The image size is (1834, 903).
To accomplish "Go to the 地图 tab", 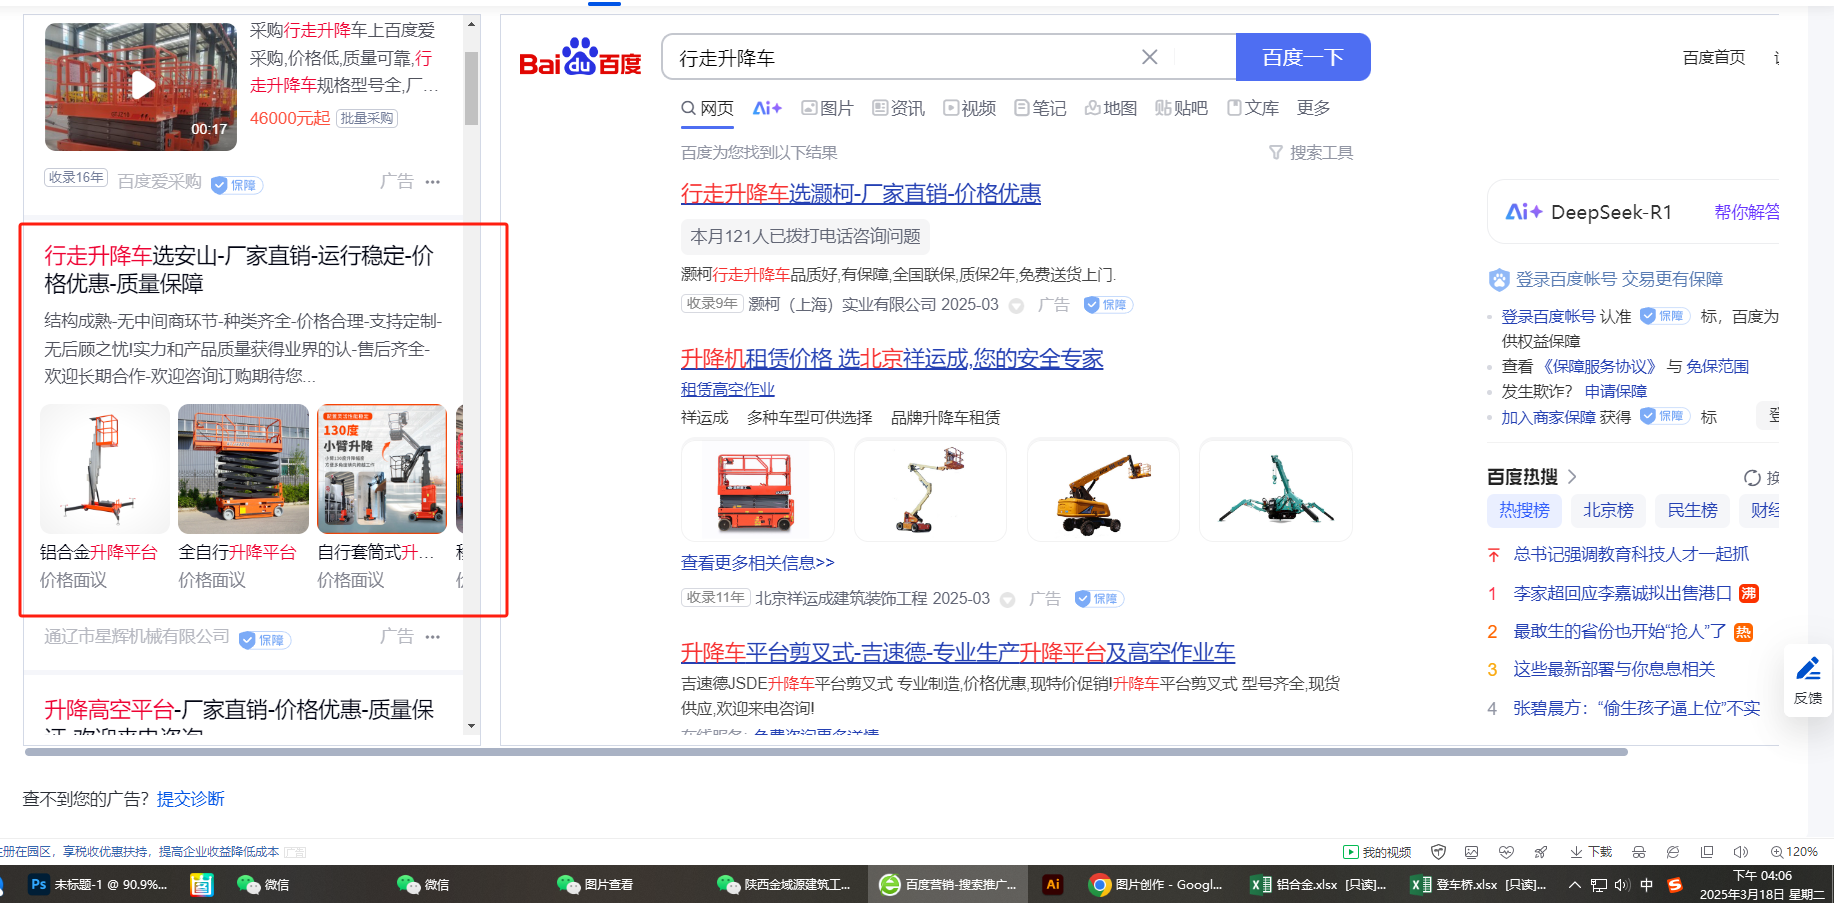I will (x=1111, y=108).
